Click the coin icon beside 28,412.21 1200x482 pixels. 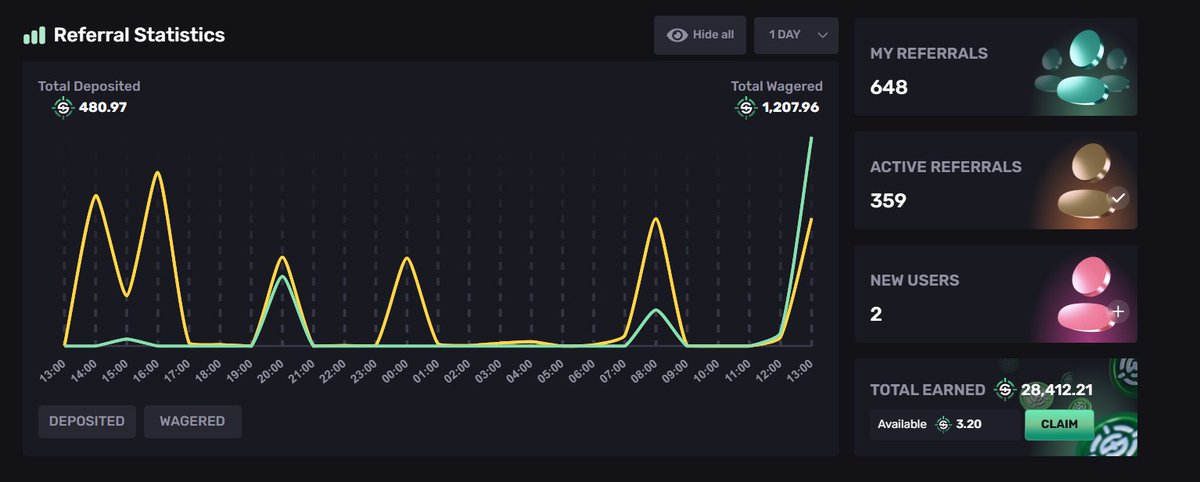(x=1005, y=389)
